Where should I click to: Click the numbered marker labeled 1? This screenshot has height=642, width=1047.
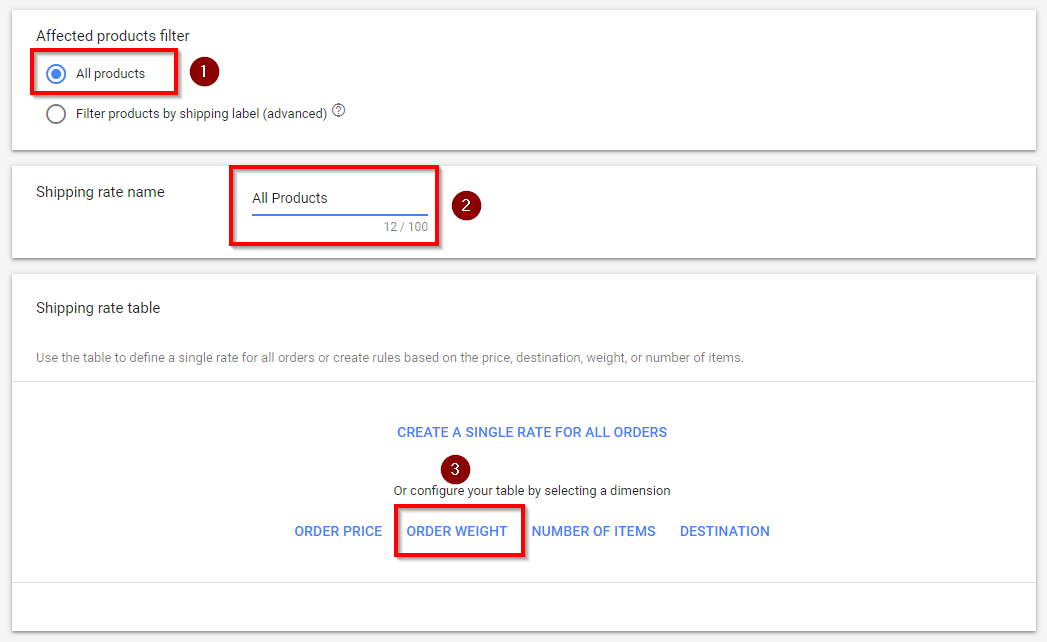[204, 72]
